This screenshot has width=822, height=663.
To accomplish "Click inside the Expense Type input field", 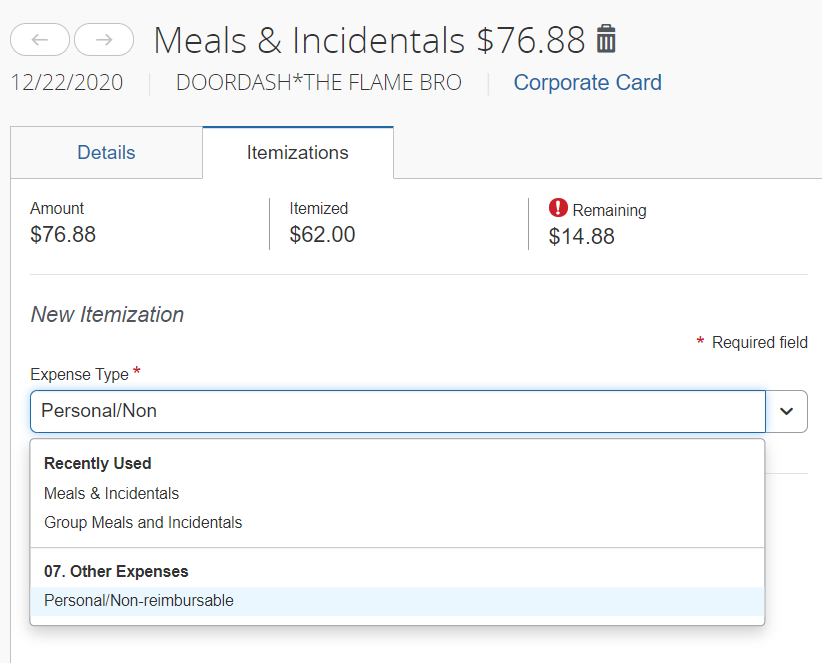I will (400, 411).
